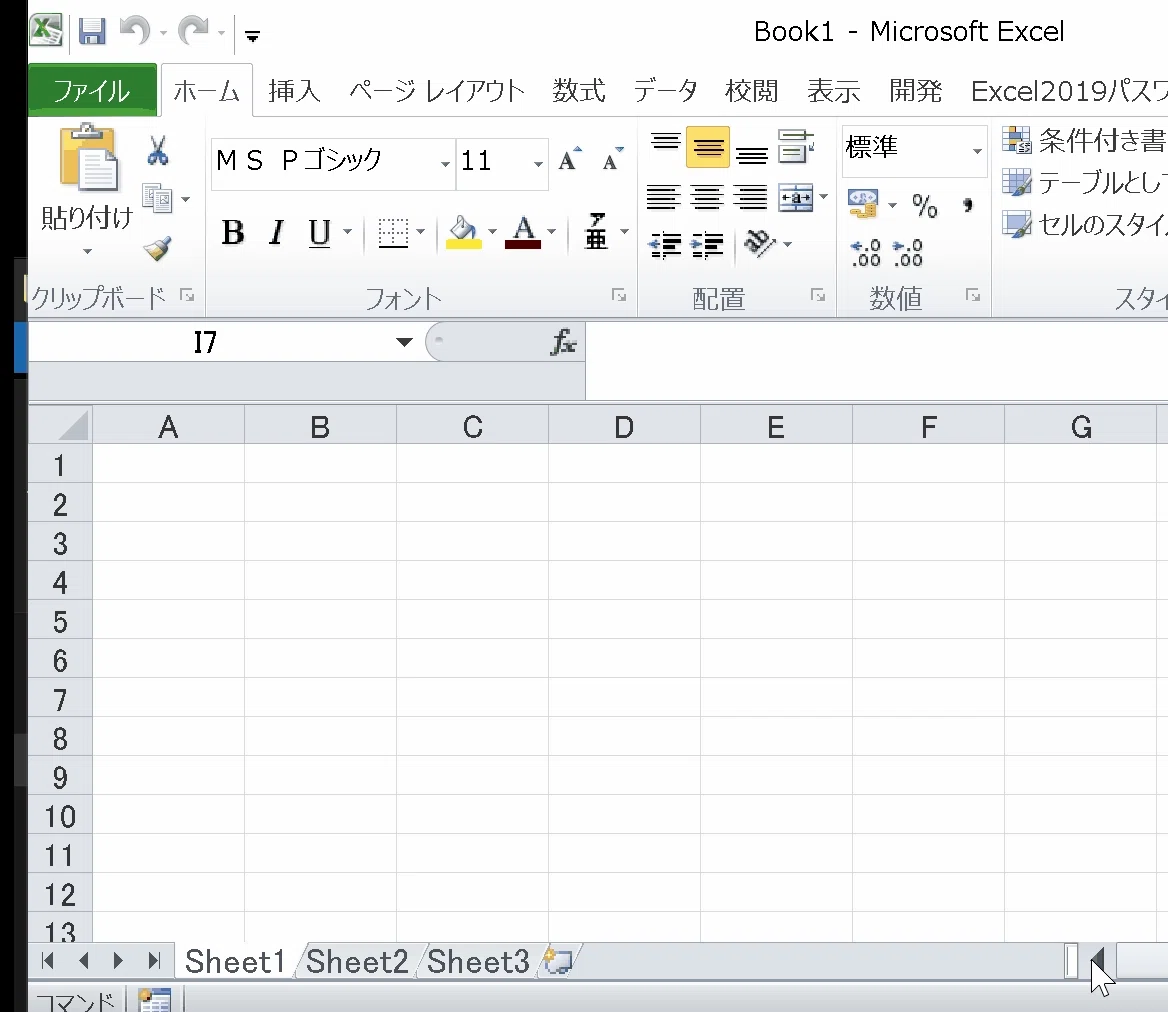This screenshot has width=1168, height=1012.
Task: Click the Merge and Center icon
Action: [x=796, y=198]
